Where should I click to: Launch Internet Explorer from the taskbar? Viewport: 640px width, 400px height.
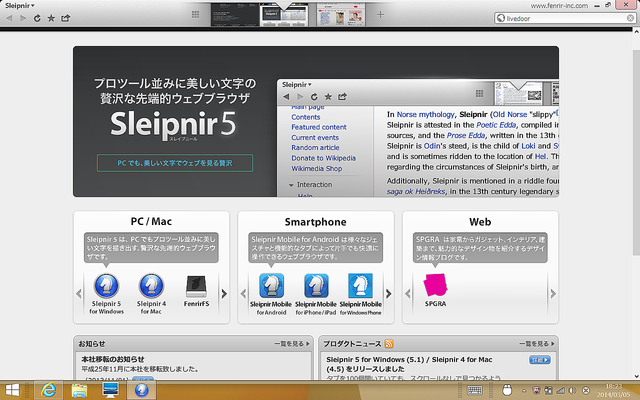(x=47, y=390)
